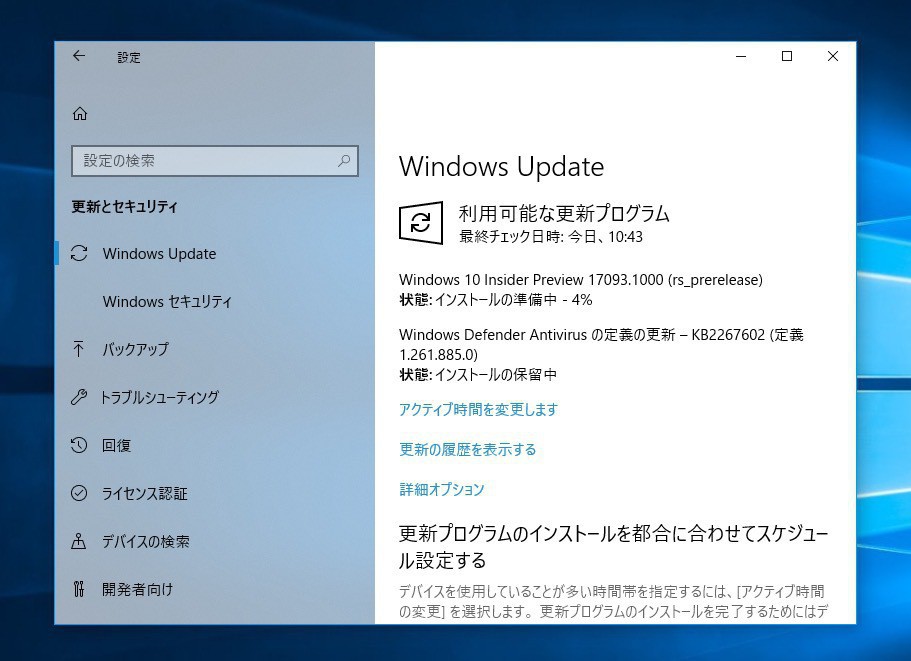Viewport: 911px width, 661px height.
Task: Click the back arrow in Settings header
Action: click(x=79, y=56)
